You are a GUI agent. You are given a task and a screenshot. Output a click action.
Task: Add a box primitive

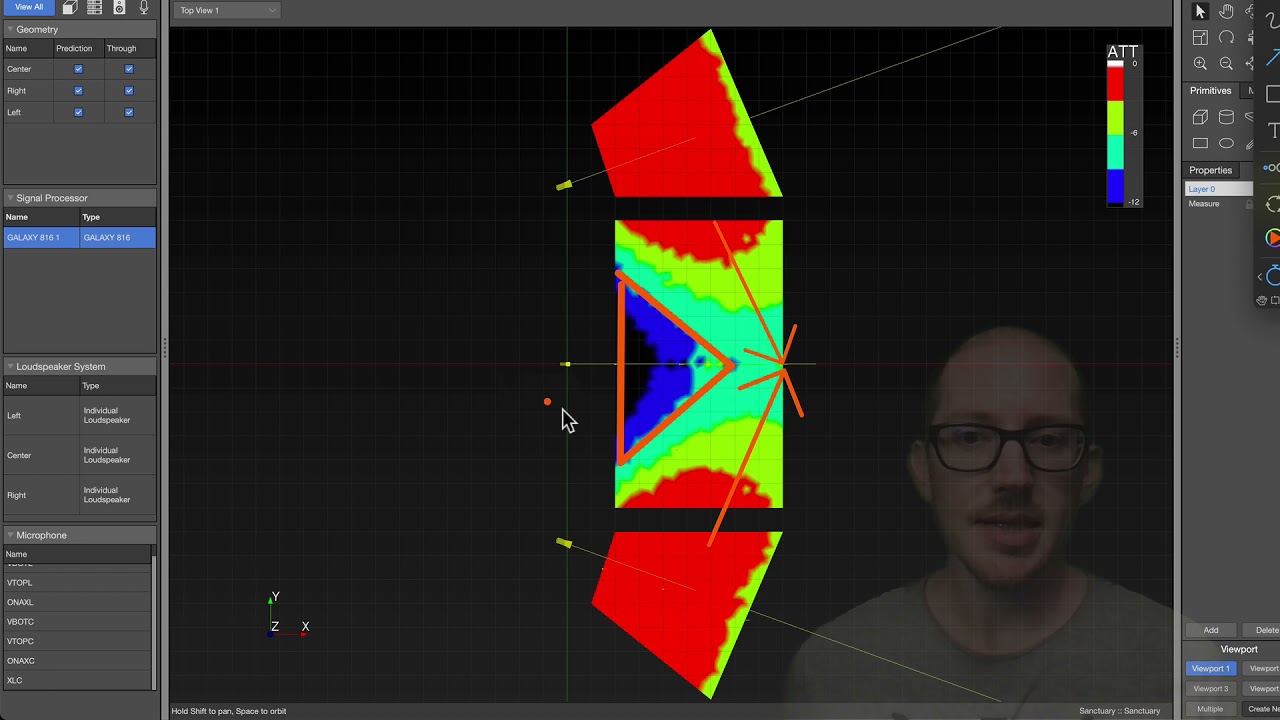pos(1200,117)
